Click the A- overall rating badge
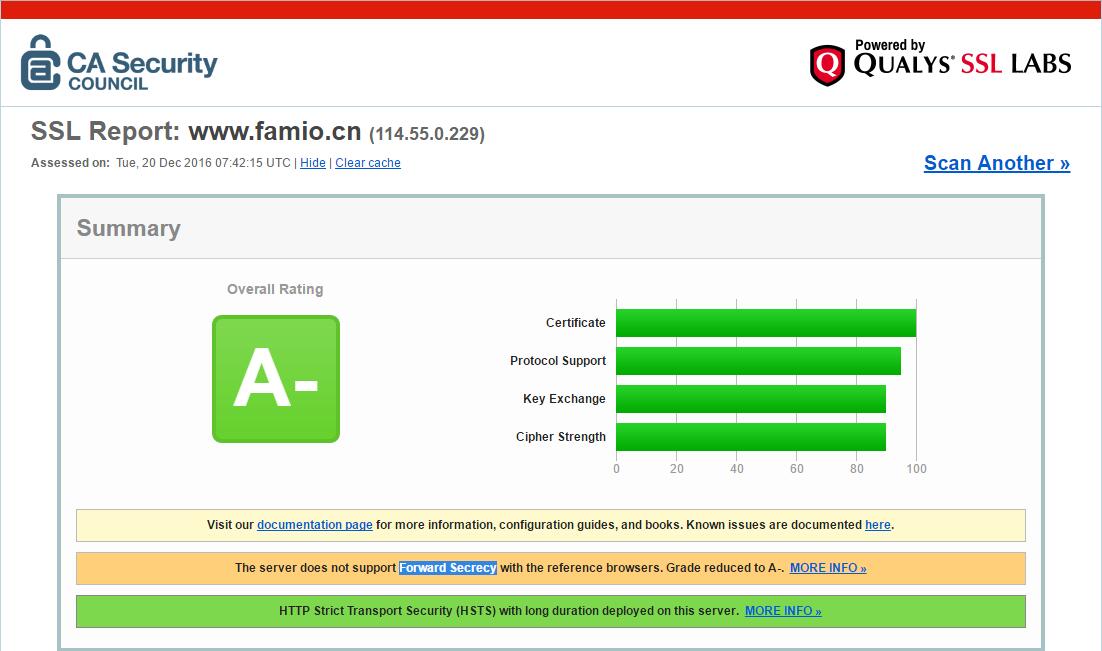The height and width of the screenshot is (651, 1102). click(x=276, y=379)
